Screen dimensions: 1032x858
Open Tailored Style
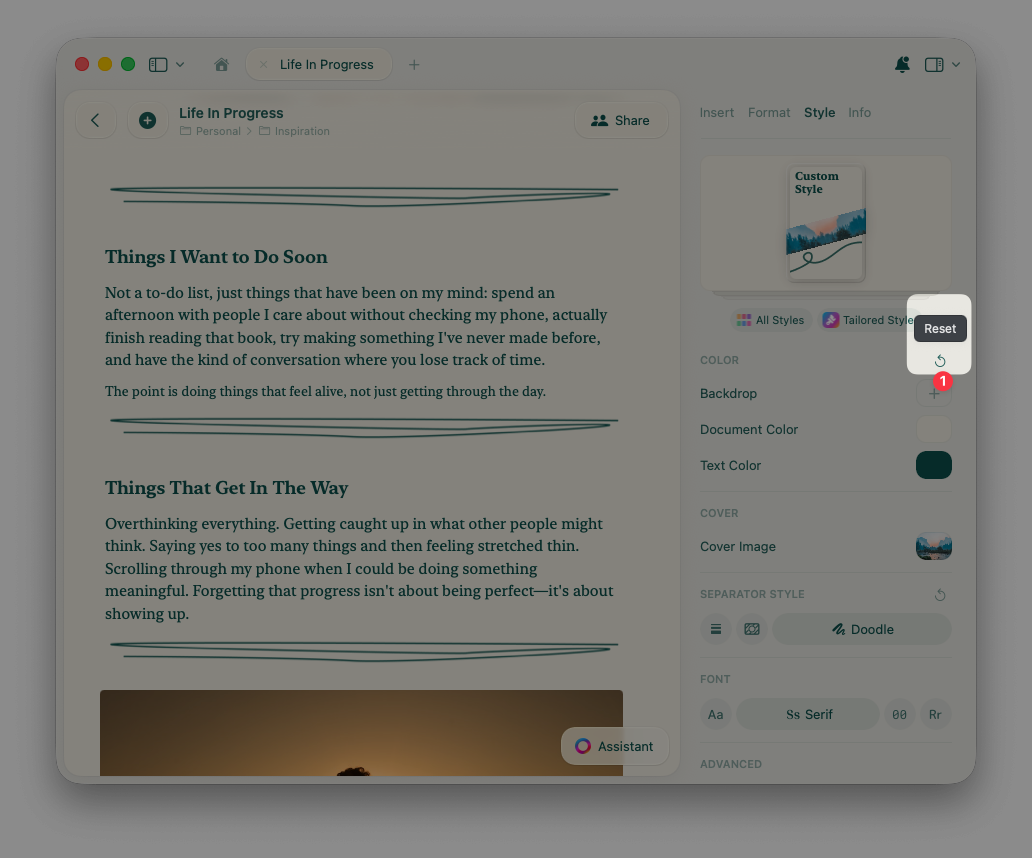click(867, 320)
